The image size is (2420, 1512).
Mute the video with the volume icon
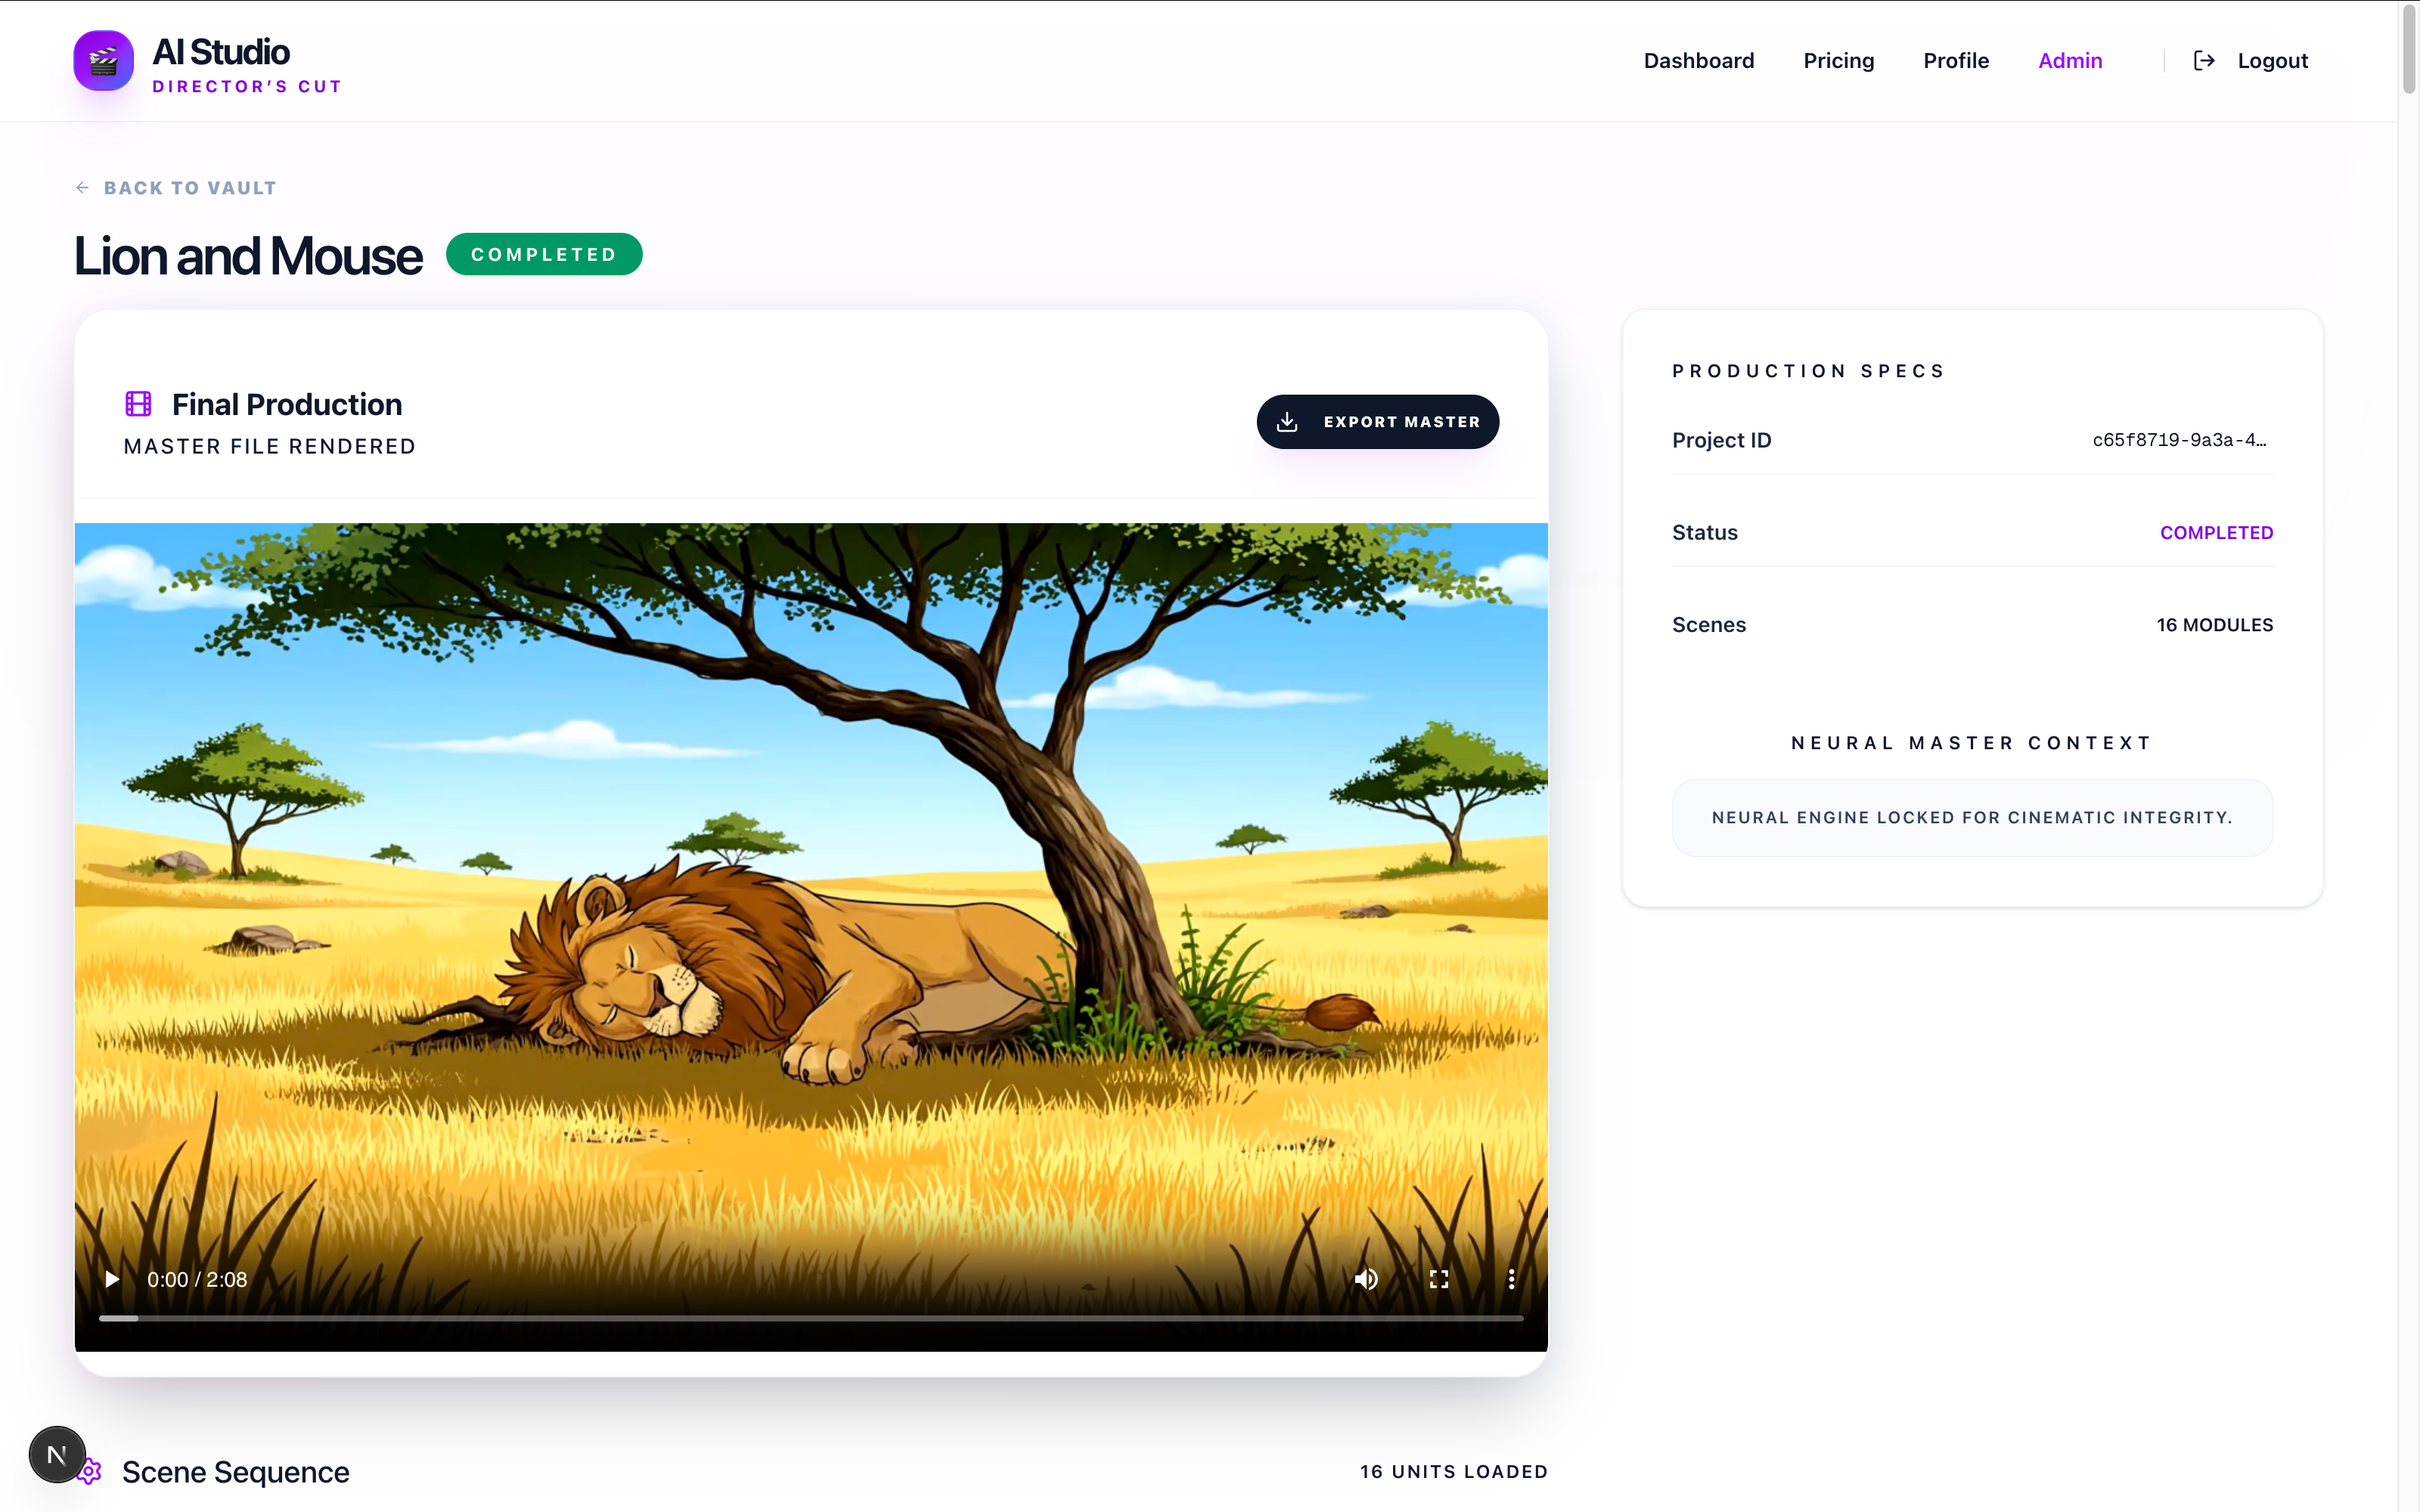(x=1366, y=1279)
